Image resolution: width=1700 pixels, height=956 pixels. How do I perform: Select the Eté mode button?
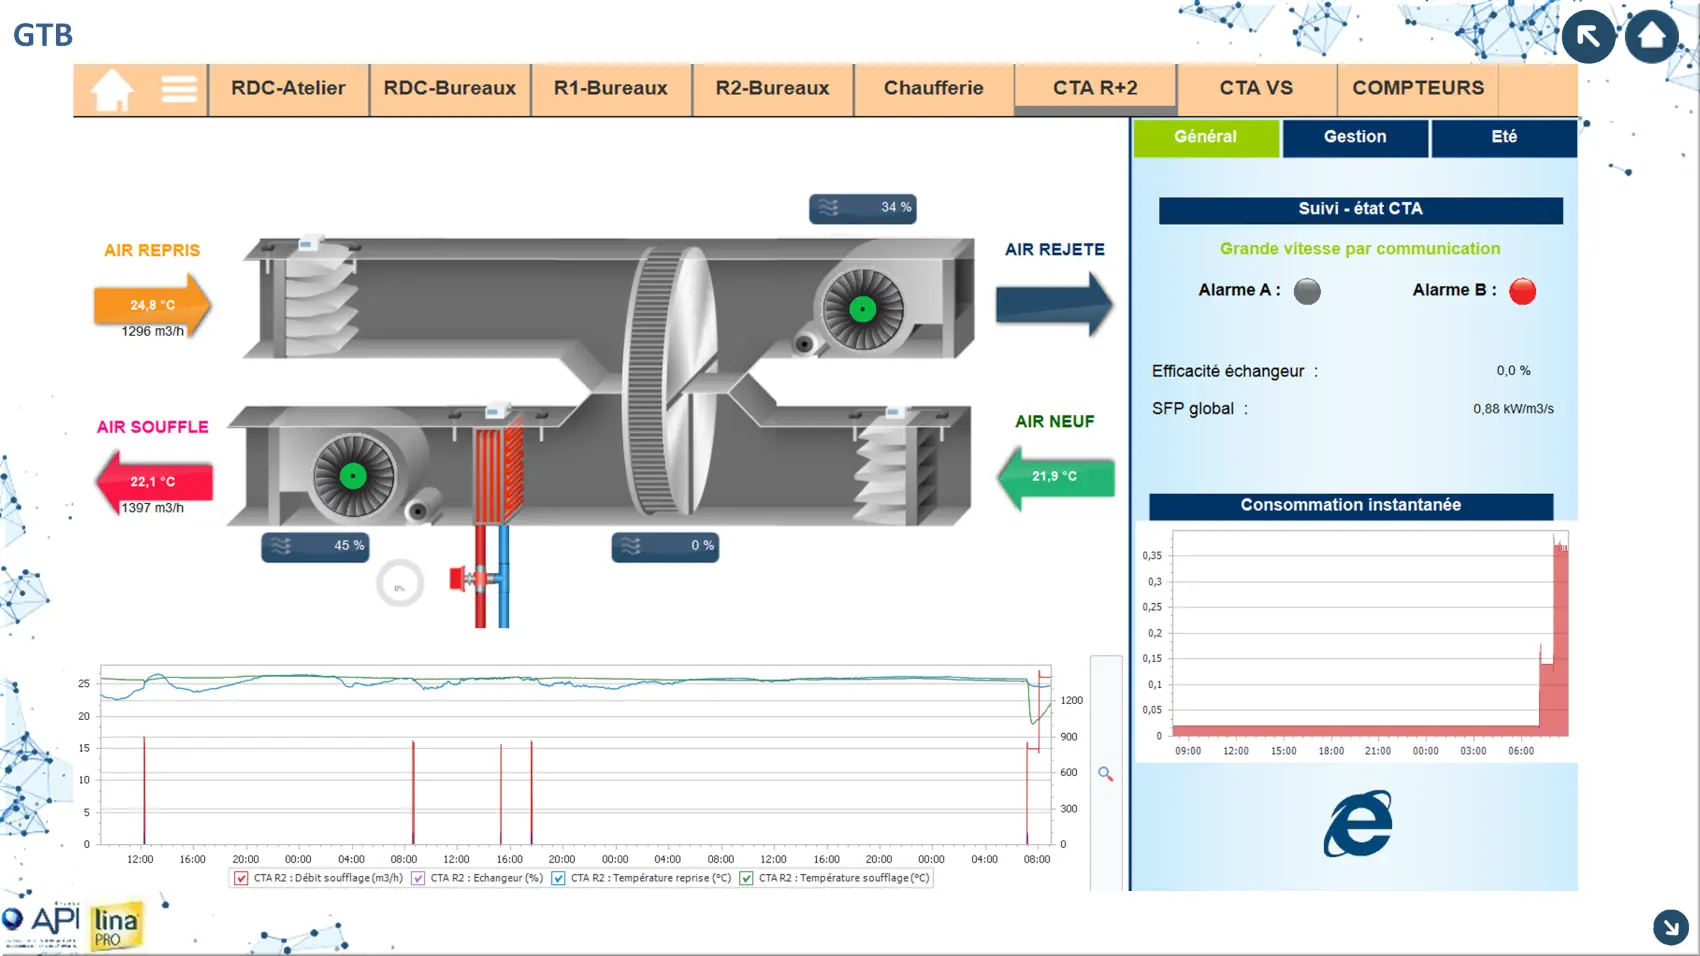point(1503,137)
